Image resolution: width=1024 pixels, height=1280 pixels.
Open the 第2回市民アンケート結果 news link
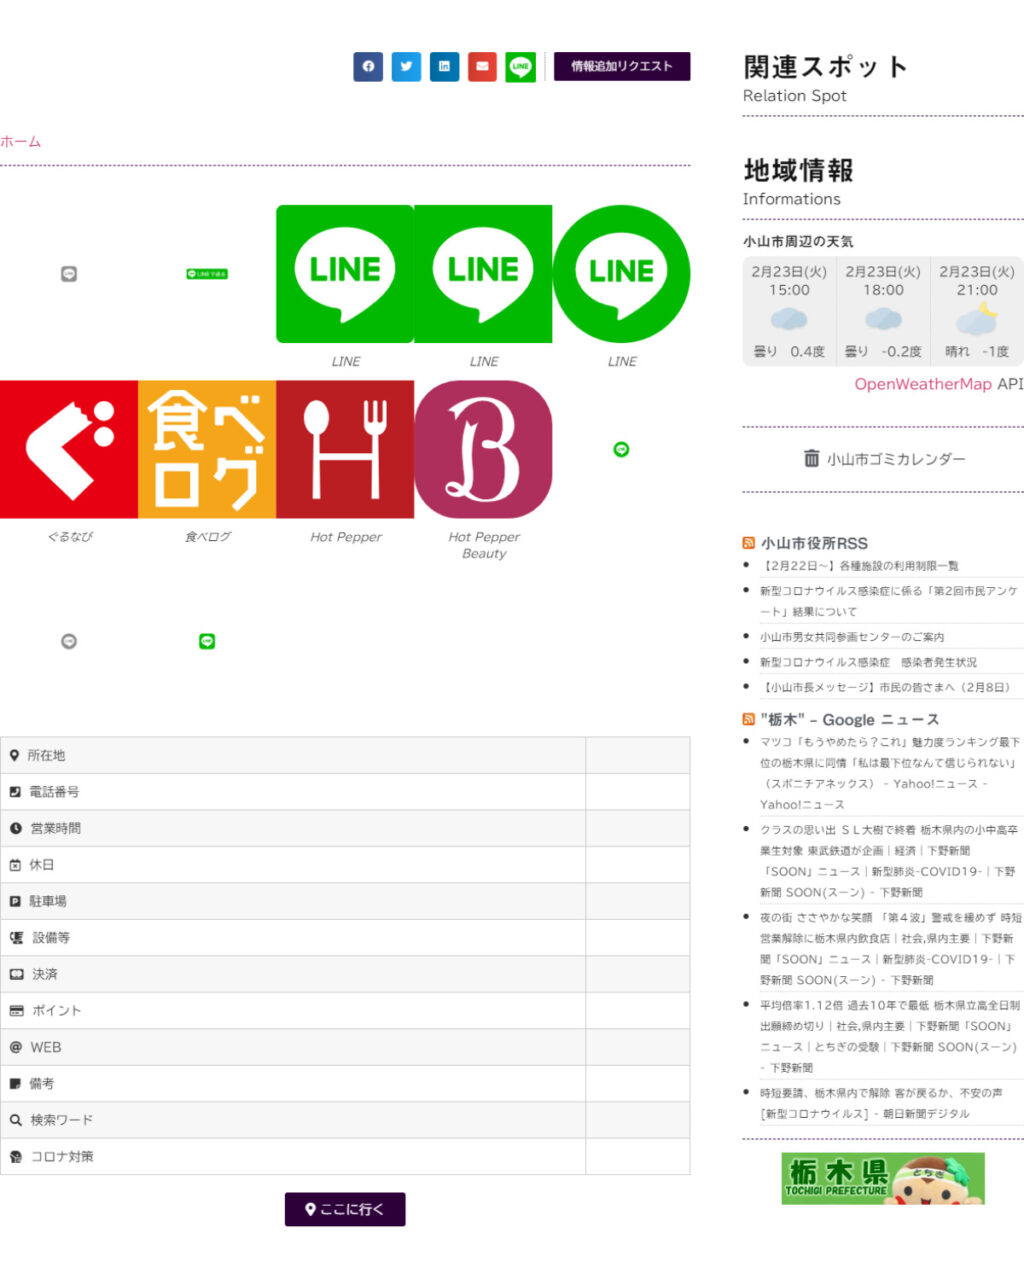[x=889, y=601]
